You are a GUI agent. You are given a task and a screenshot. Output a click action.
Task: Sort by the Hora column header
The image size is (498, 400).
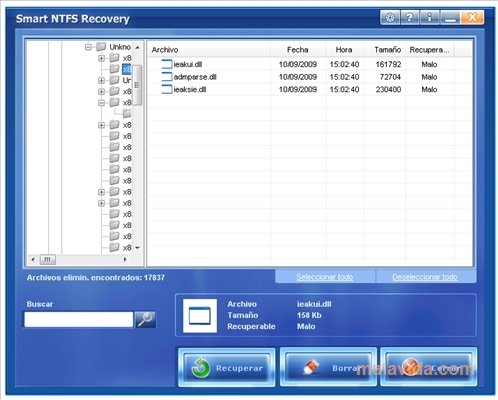(344, 50)
